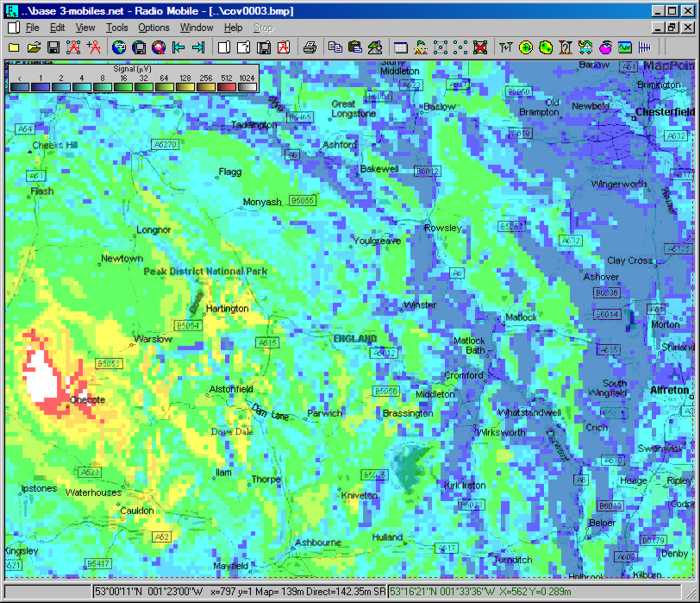The image size is (700, 603).
Task: Click the pink magnifier globe icon
Action: click(x=158, y=47)
